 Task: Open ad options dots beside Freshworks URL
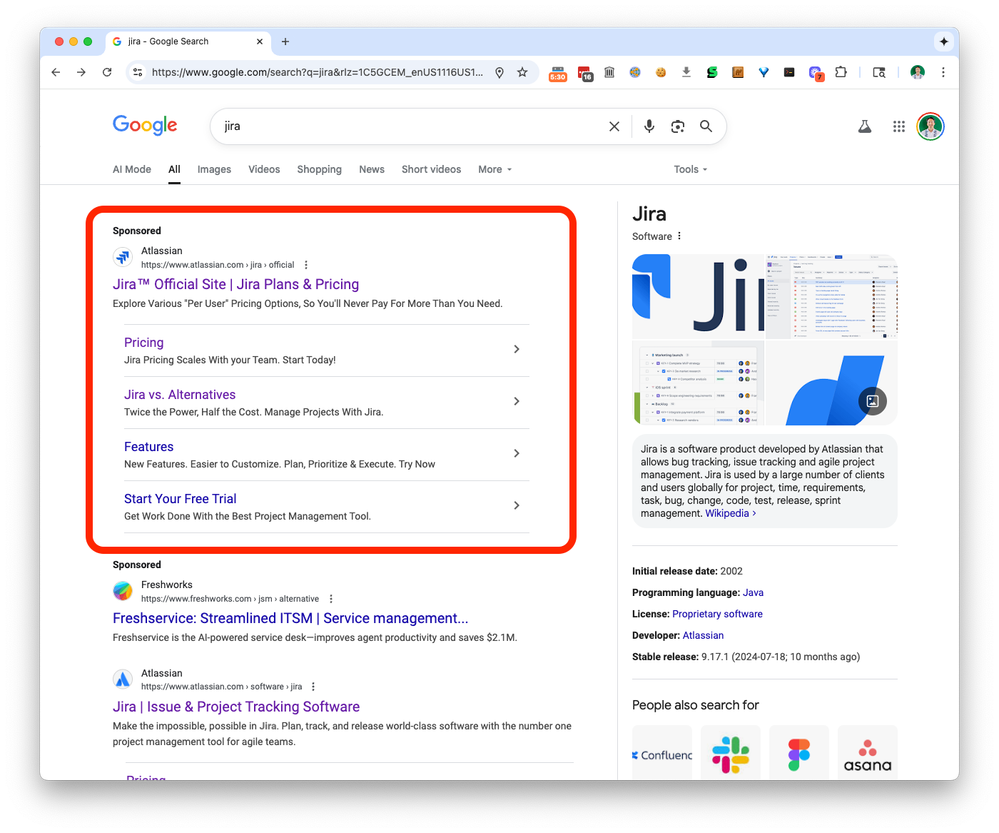tap(331, 598)
